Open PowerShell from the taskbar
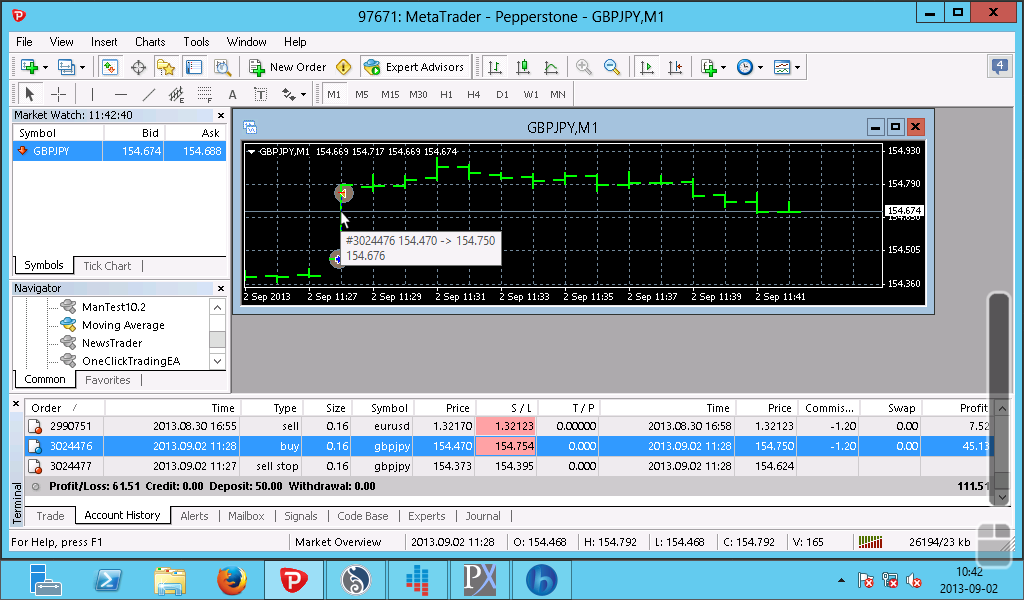This screenshot has width=1024, height=600. 107,580
